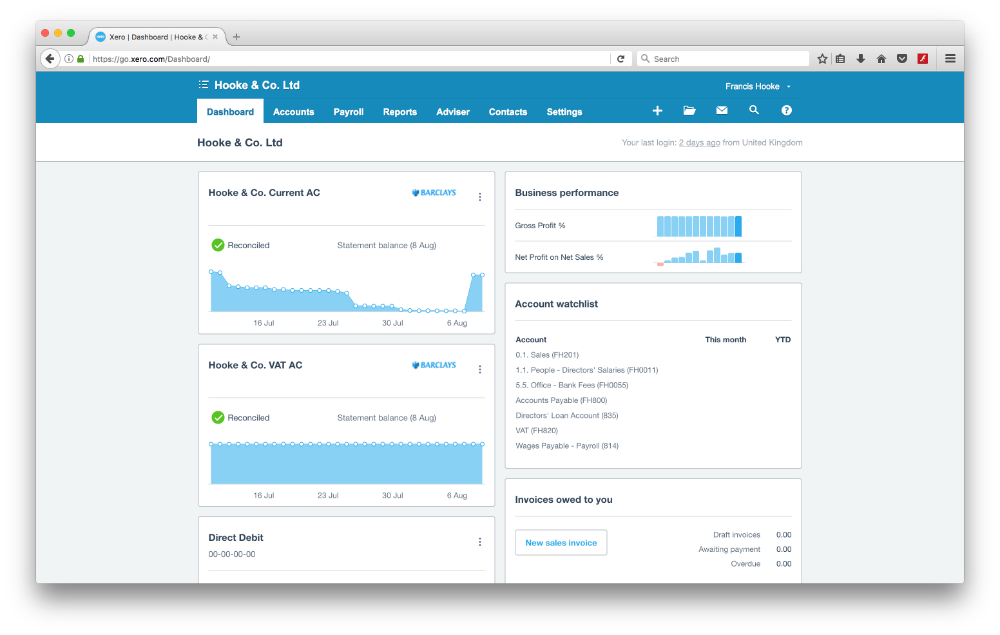Open the Hooke & Co. Current AC title
Image resolution: width=1000 pixels, height=635 pixels.
click(x=264, y=193)
